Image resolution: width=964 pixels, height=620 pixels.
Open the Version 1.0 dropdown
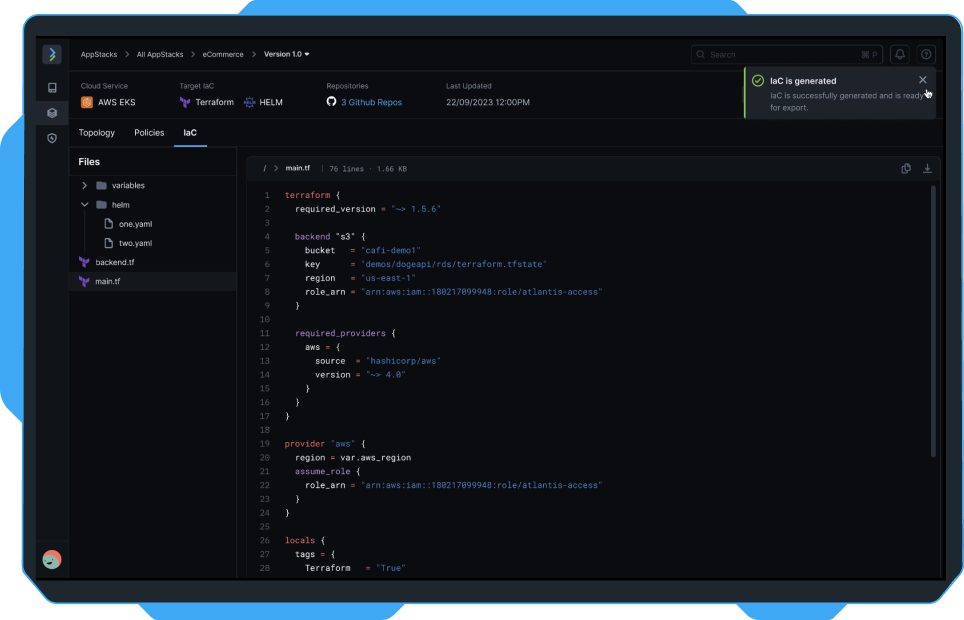click(x=286, y=54)
